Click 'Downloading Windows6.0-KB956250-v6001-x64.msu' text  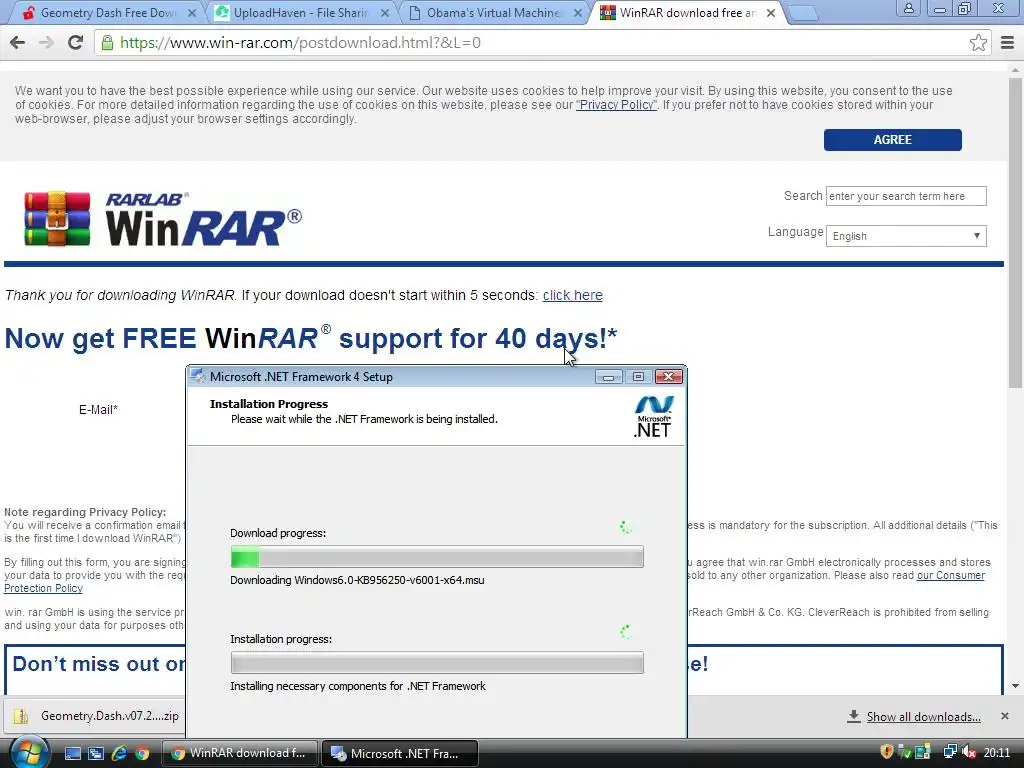pyautogui.click(x=357, y=580)
